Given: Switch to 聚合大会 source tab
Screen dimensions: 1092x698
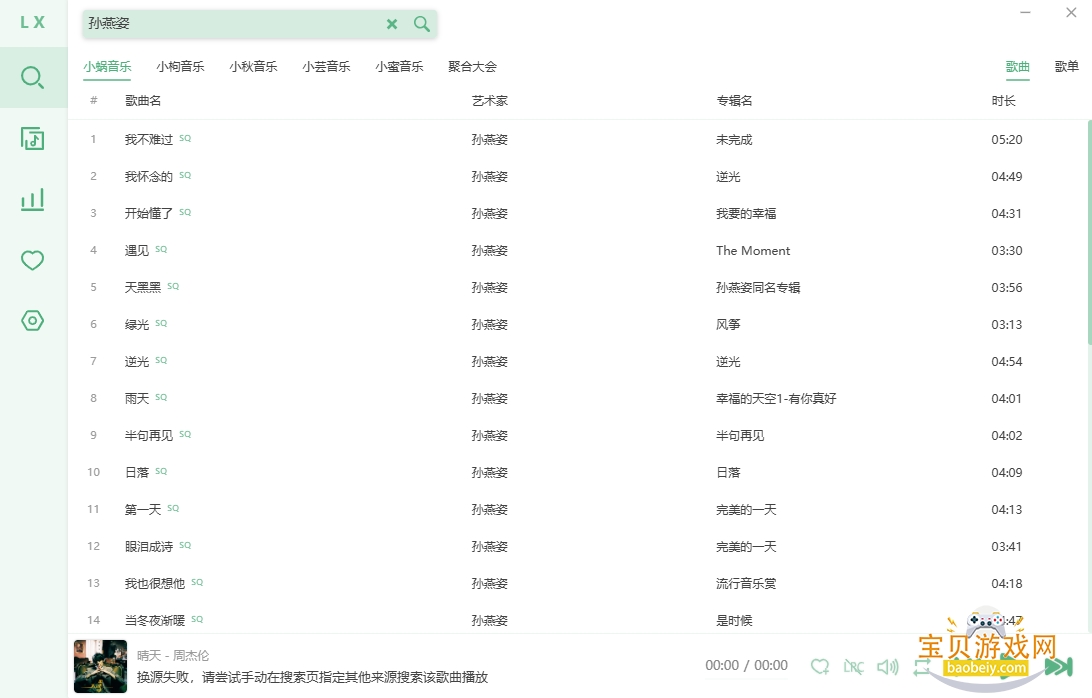Looking at the screenshot, I should point(472,67).
